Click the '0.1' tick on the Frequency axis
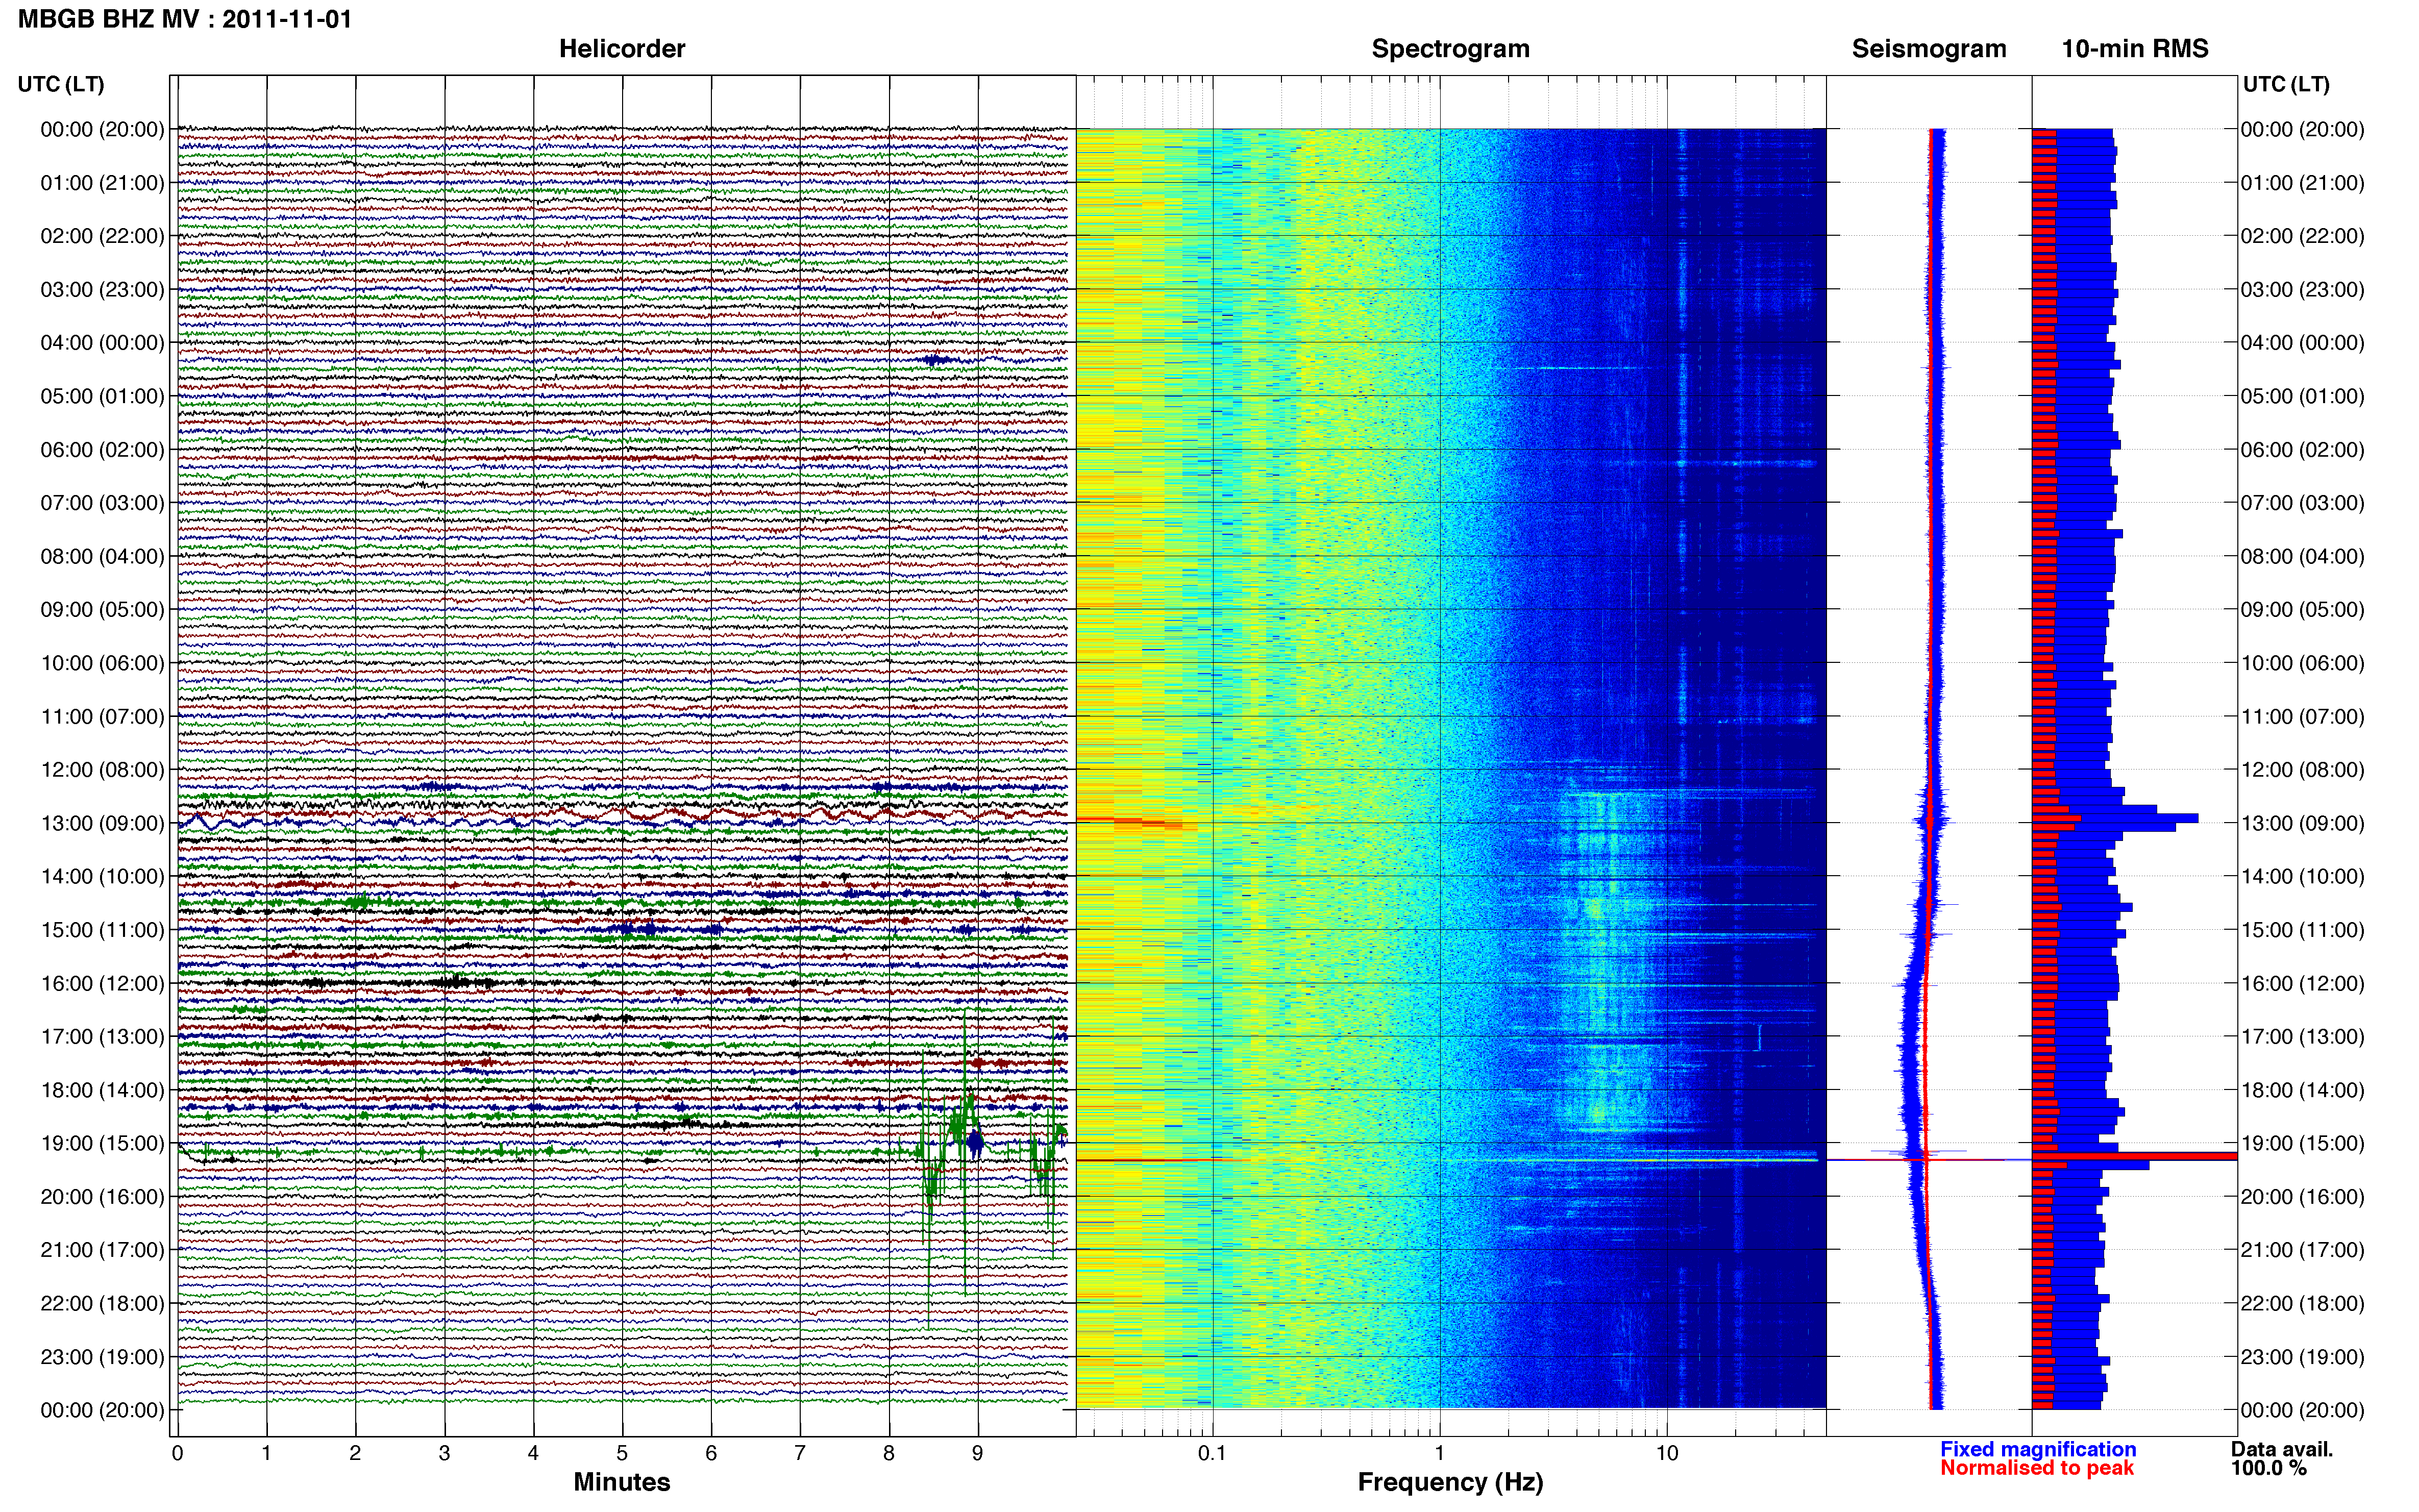The height and width of the screenshot is (1512, 2419). (x=1212, y=1454)
